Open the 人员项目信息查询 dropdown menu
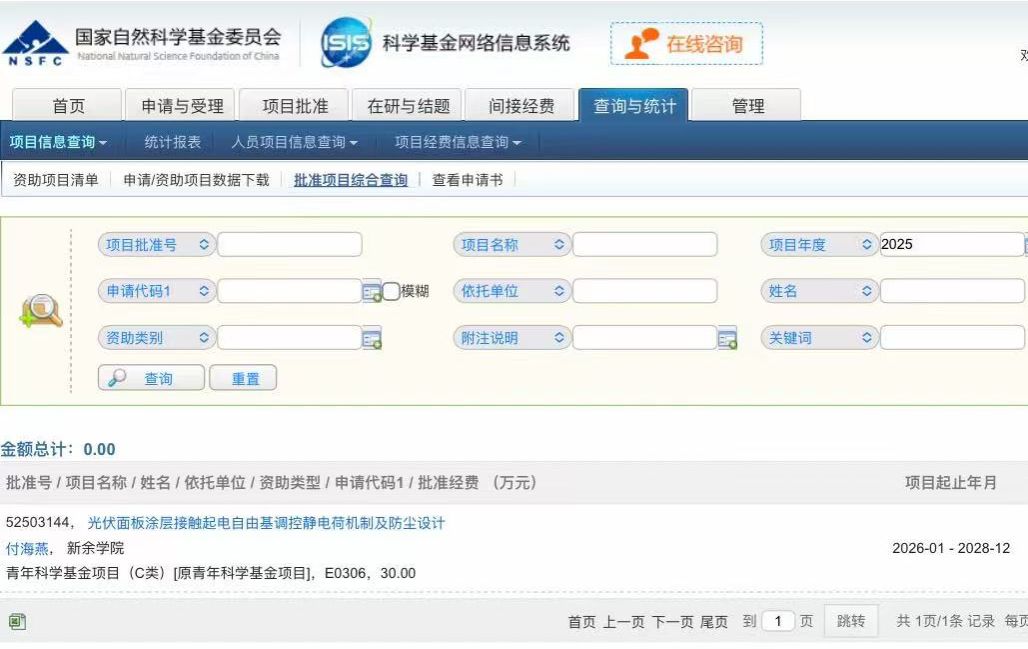The height and width of the screenshot is (649, 1028). (294, 143)
